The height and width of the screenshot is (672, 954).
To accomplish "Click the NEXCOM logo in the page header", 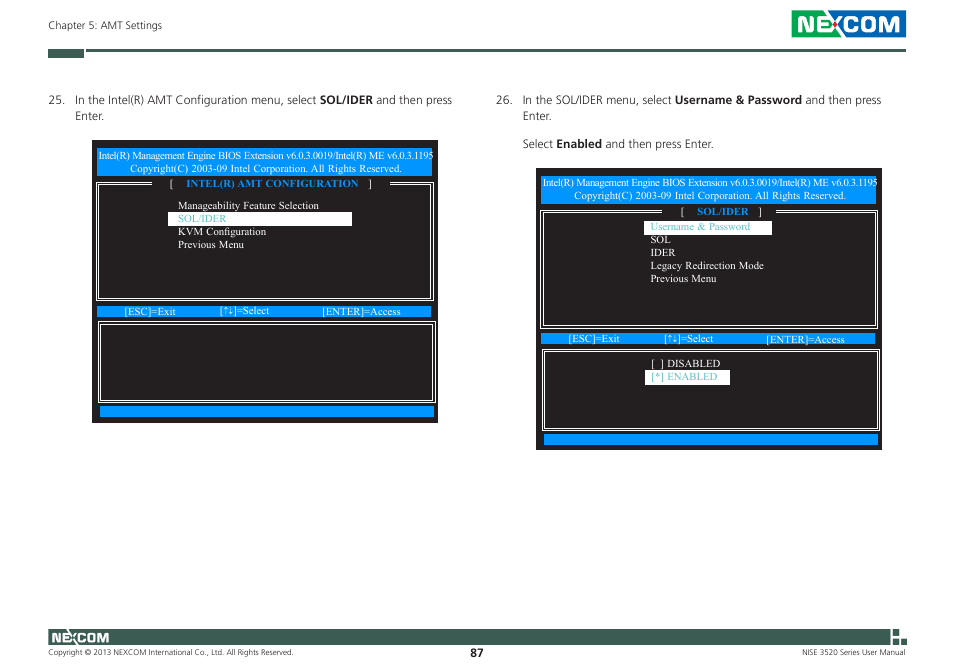I will pos(848,24).
